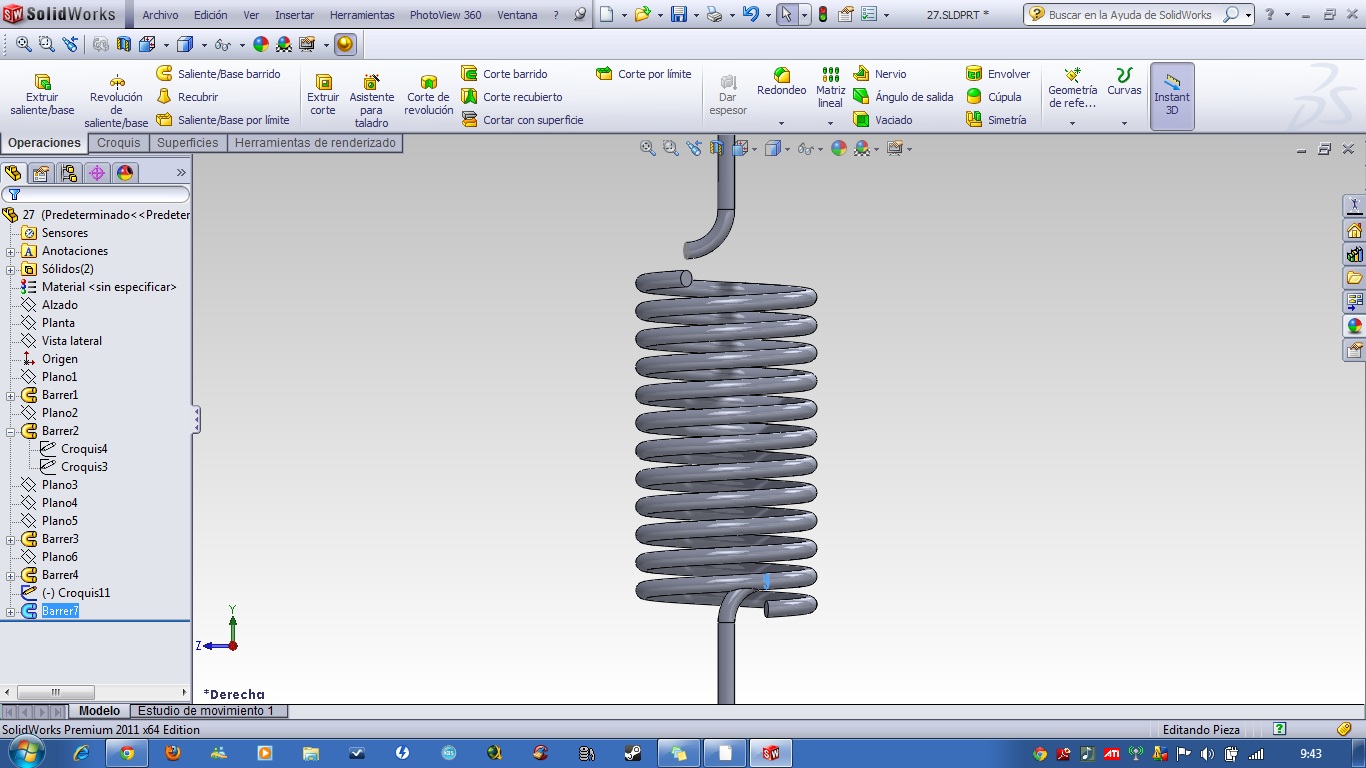
Task: Click the Simetría mirror tool
Action: 996,120
